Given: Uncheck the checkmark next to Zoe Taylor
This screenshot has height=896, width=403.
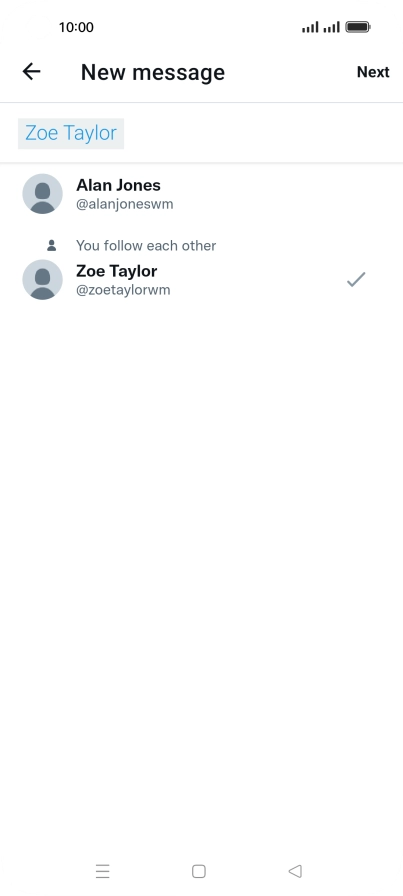Looking at the screenshot, I should click(x=356, y=279).
